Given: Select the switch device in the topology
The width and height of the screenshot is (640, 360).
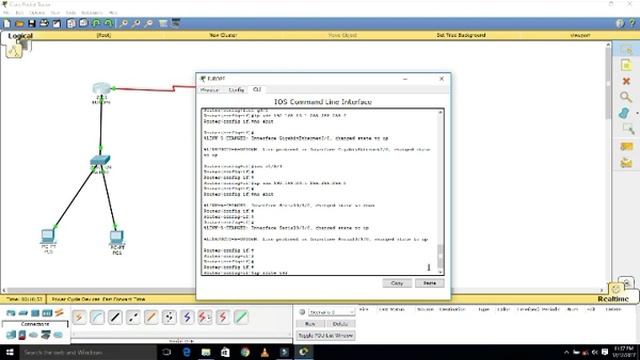Looking at the screenshot, I should [x=100, y=160].
